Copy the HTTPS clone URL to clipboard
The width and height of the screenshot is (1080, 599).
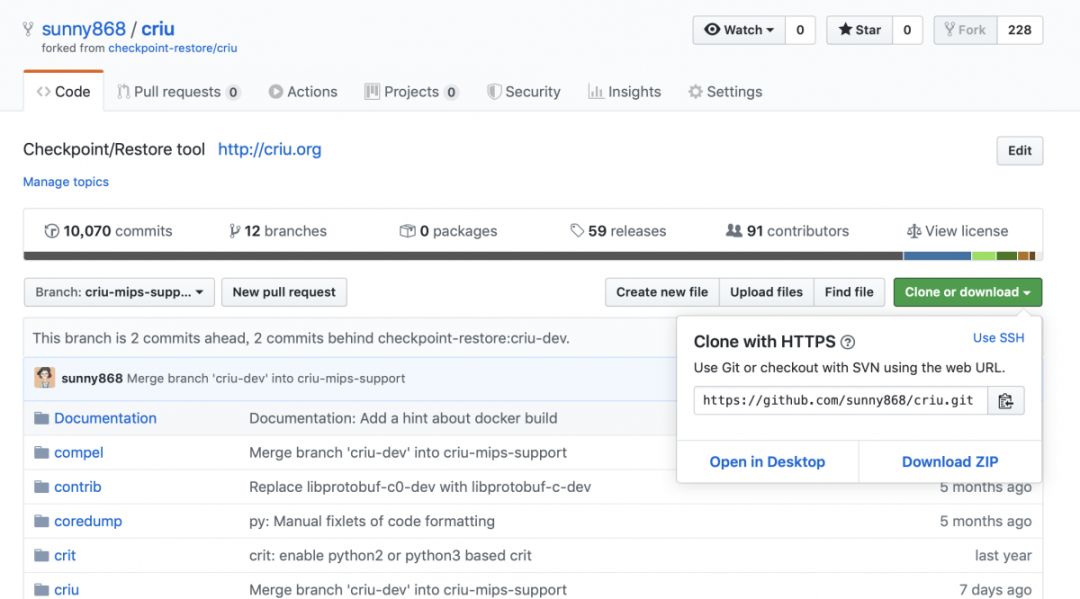pyautogui.click(x=1006, y=401)
